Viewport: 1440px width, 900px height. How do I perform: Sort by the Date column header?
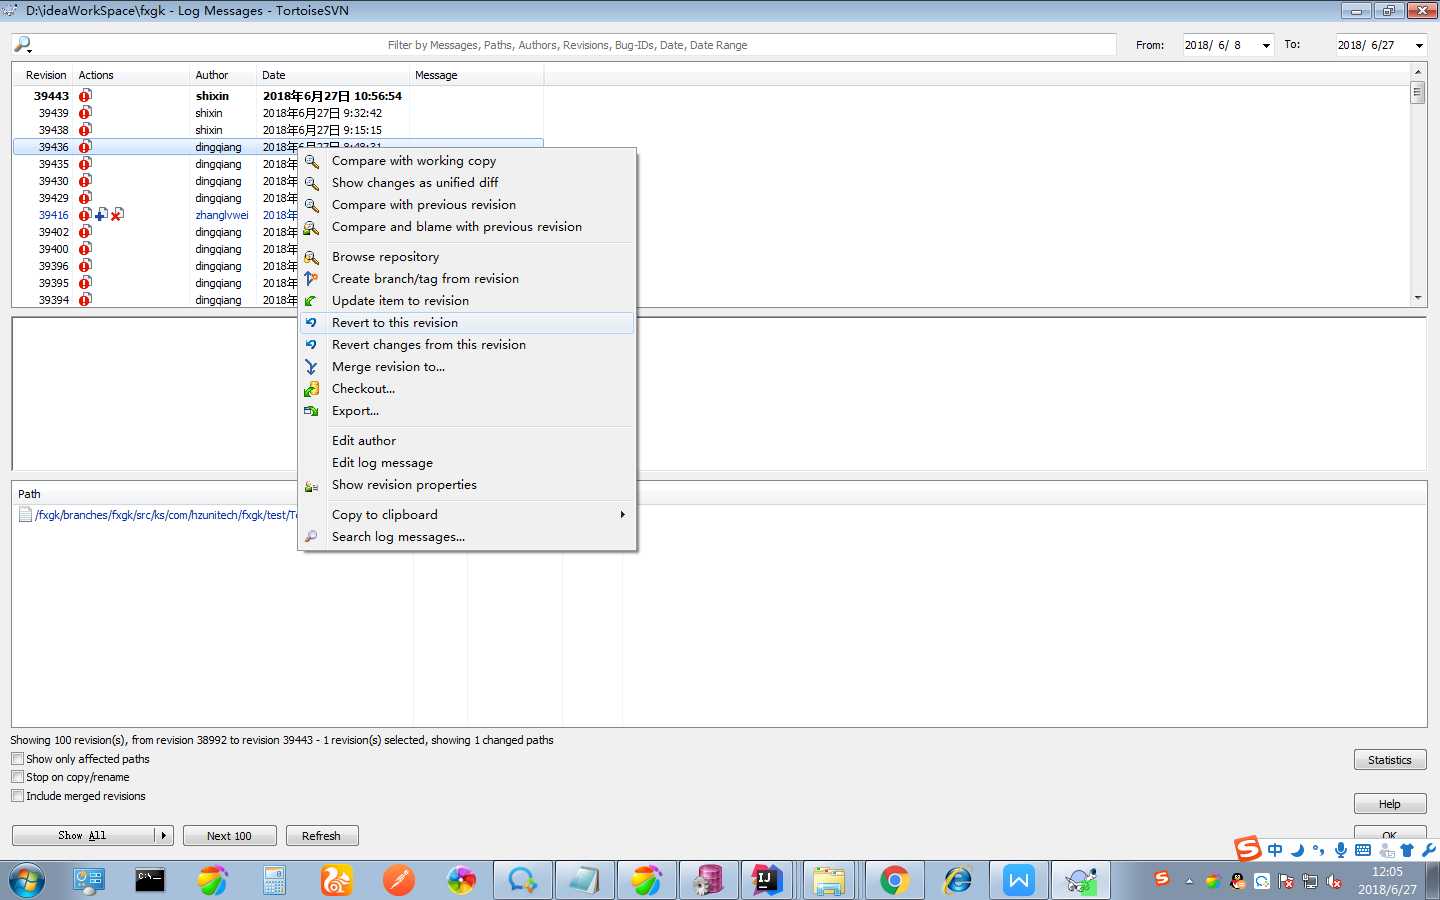coord(333,75)
